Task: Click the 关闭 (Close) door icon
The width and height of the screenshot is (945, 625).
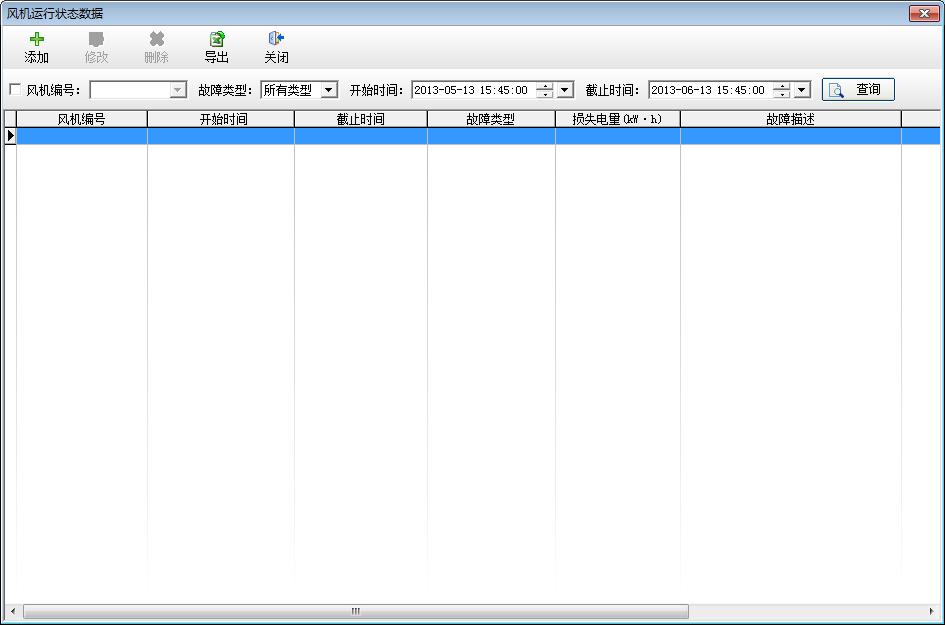Action: pos(276,39)
